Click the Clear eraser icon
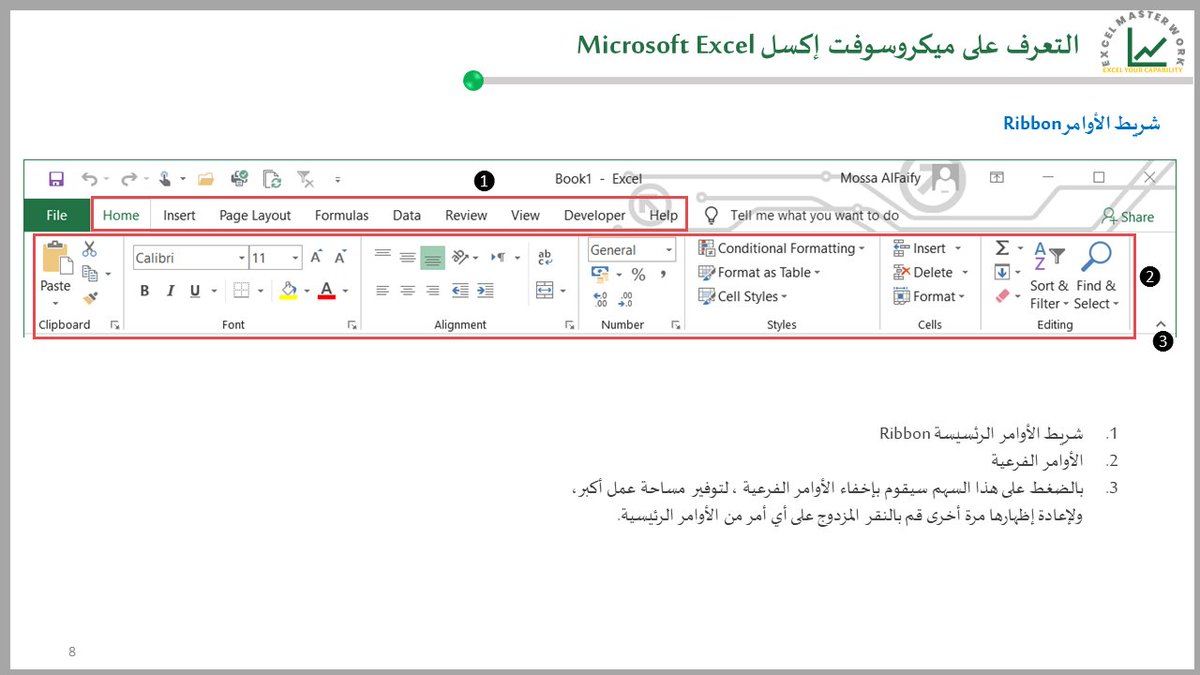Viewport: 1200px width, 675px height. coord(1002,296)
